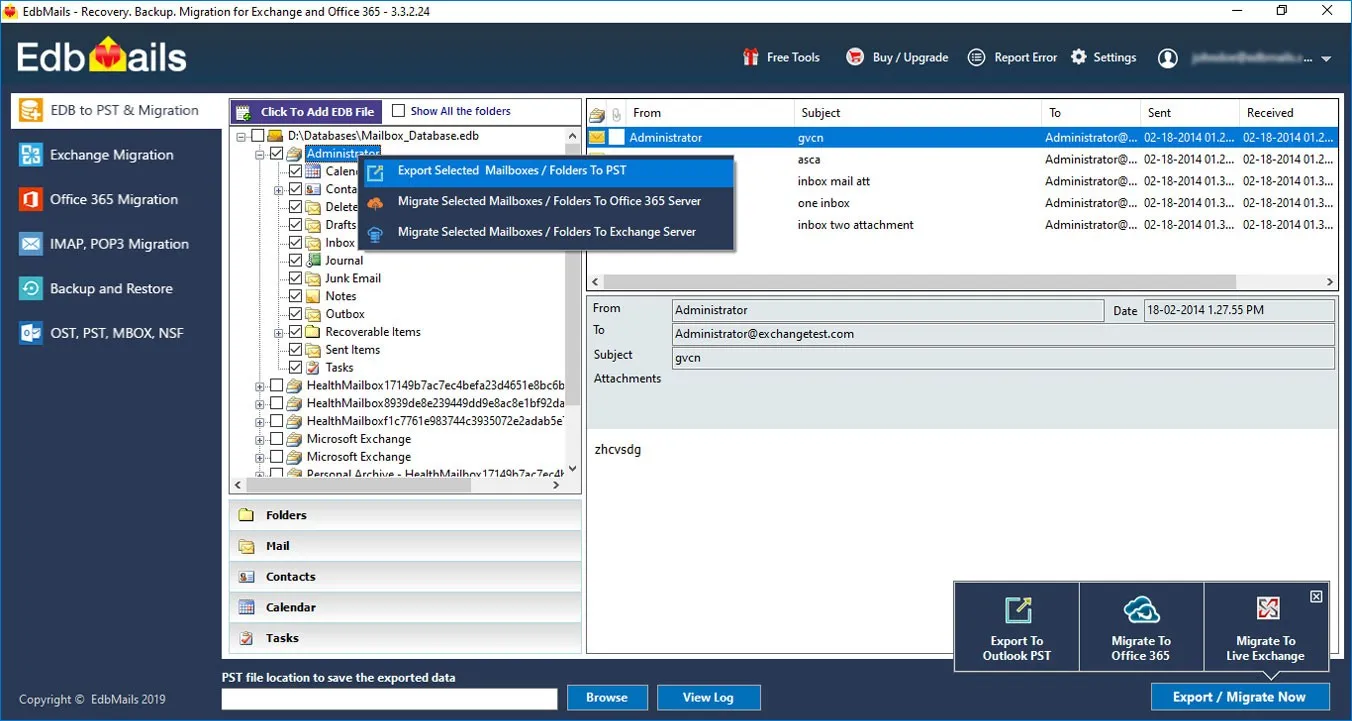Uncheck the Sent Items folder checkbox
This screenshot has width=1352, height=721.
[296, 350]
